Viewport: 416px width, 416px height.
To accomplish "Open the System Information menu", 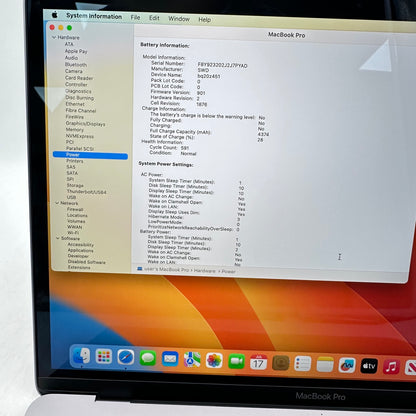I will (94, 16).
